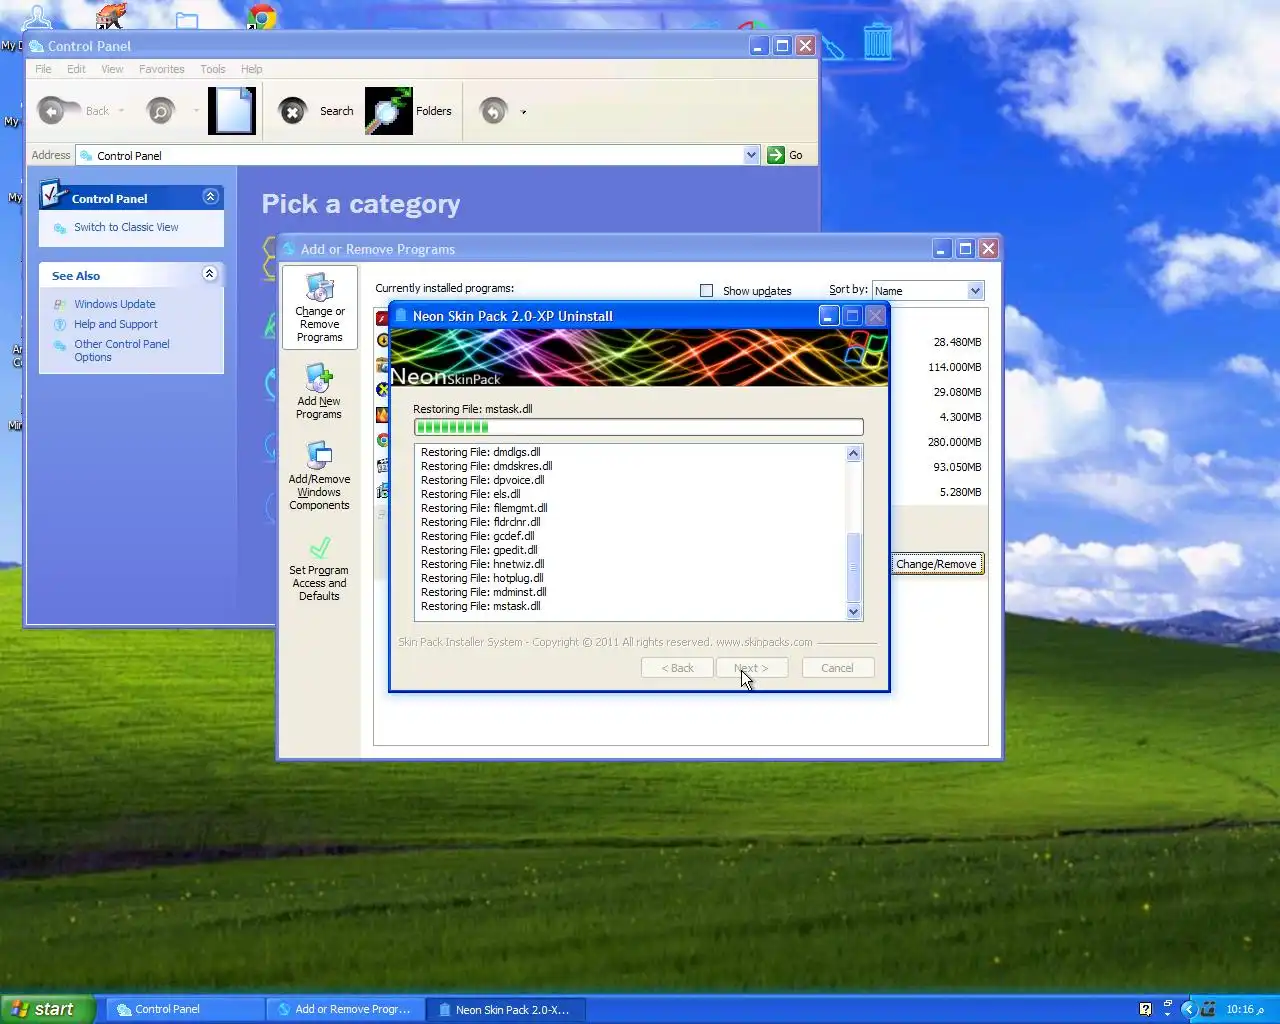Click the log list scroll-up arrow
The width and height of the screenshot is (1280, 1024).
(x=853, y=454)
